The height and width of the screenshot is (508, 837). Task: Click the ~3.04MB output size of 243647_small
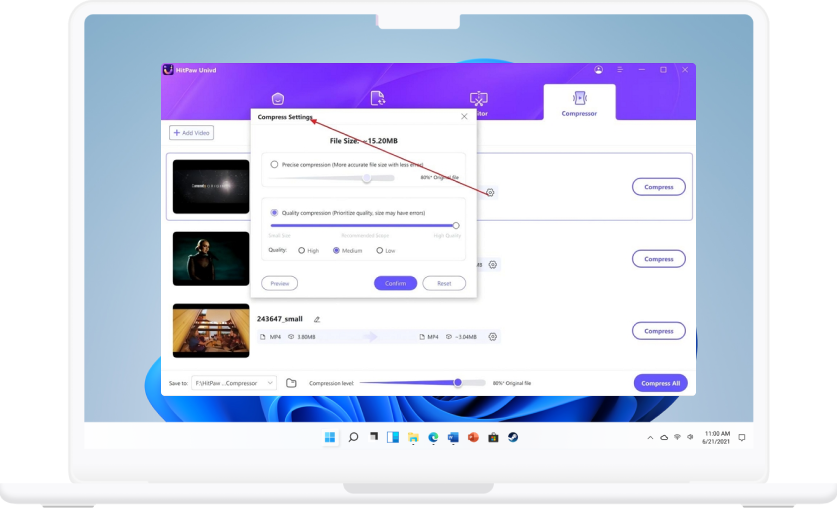coord(466,337)
